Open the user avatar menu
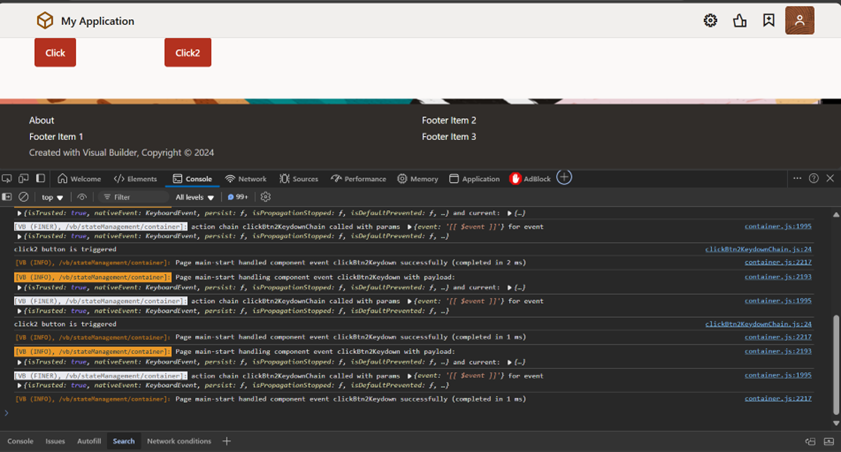Image resolution: width=841 pixels, height=452 pixels. (x=800, y=20)
